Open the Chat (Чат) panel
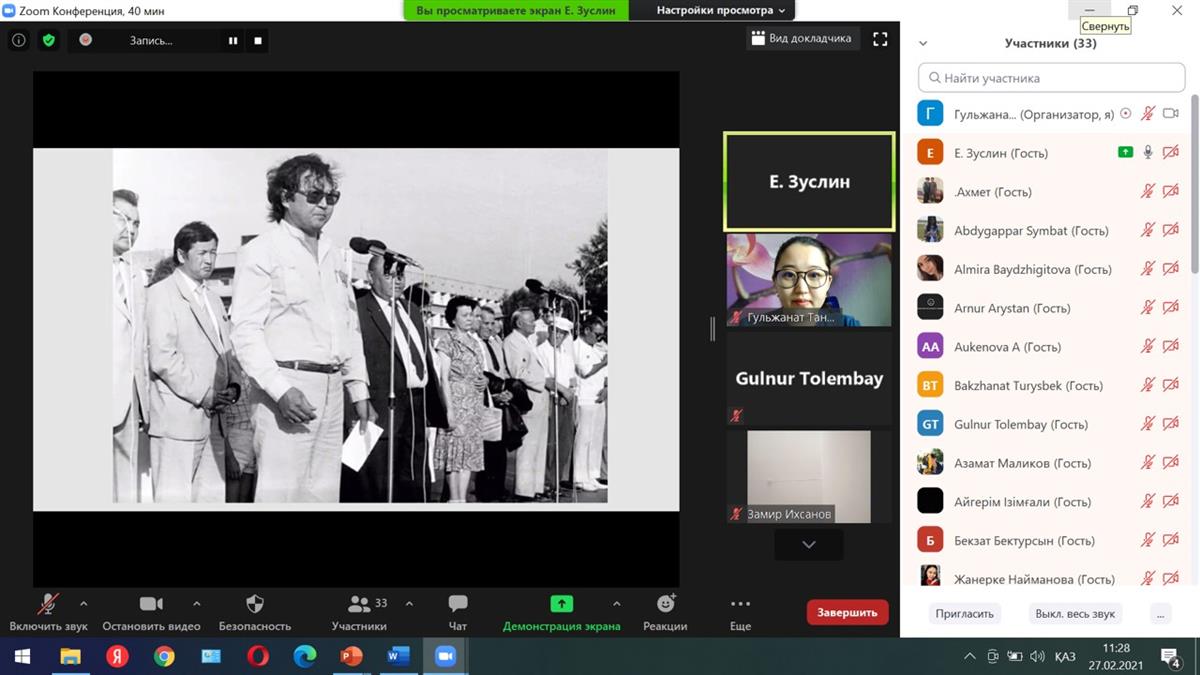This screenshot has width=1200, height=675. click(457, 612)
